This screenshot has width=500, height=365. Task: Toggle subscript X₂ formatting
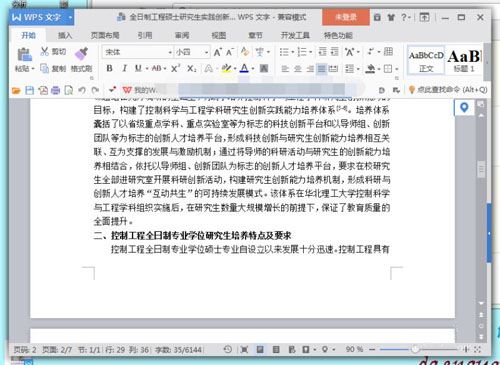tap(191, 69)
